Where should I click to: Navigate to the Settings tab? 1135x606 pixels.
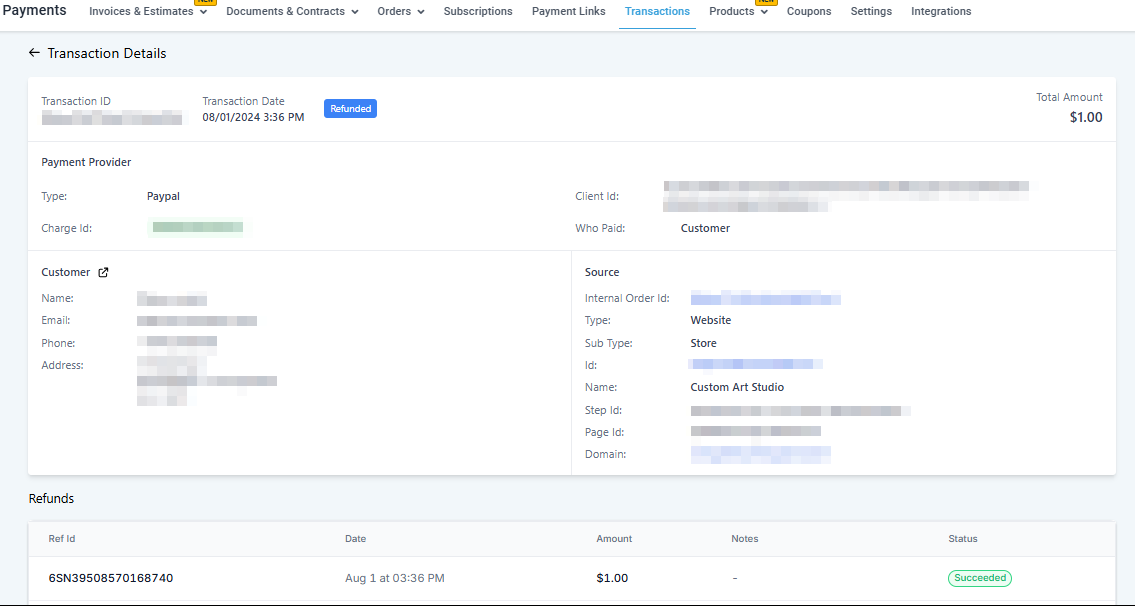coord(871,12)
